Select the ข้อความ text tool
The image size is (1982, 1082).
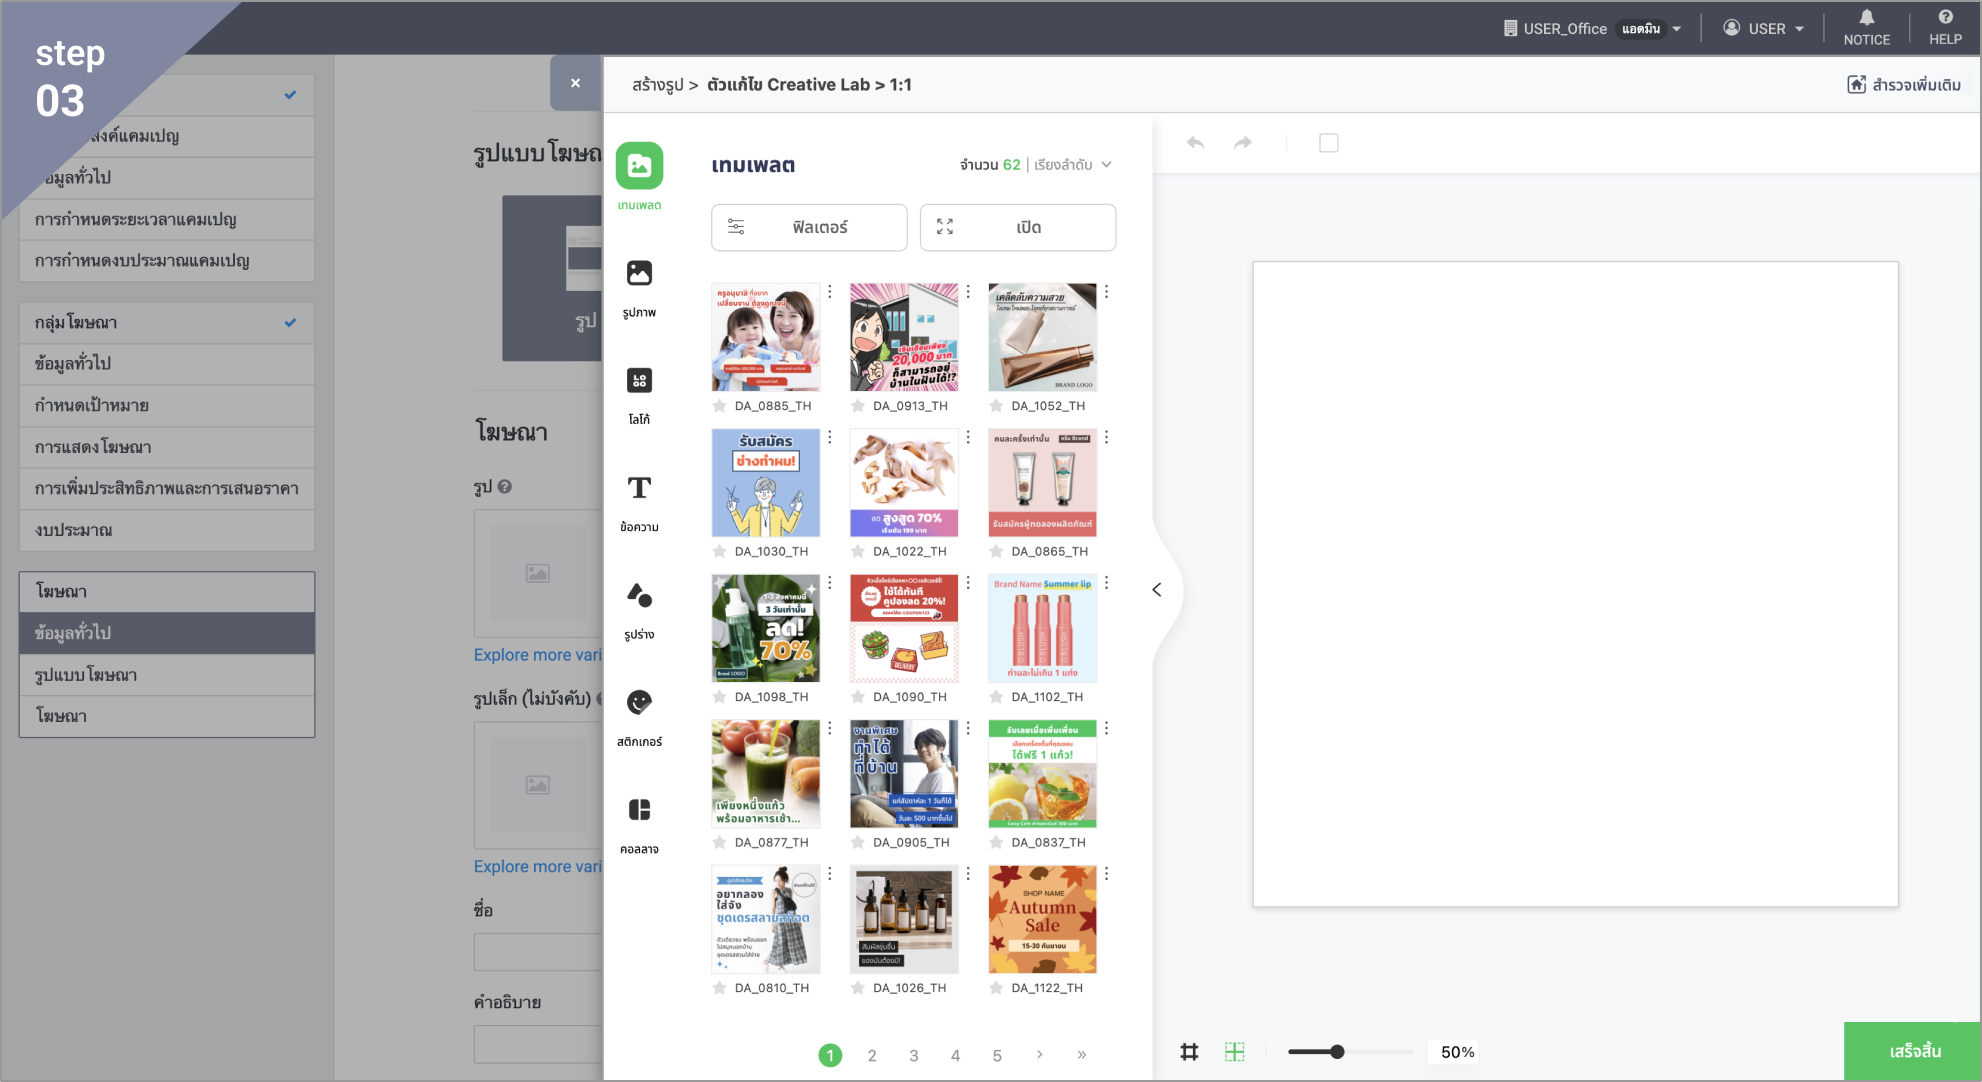coord(639,488)
